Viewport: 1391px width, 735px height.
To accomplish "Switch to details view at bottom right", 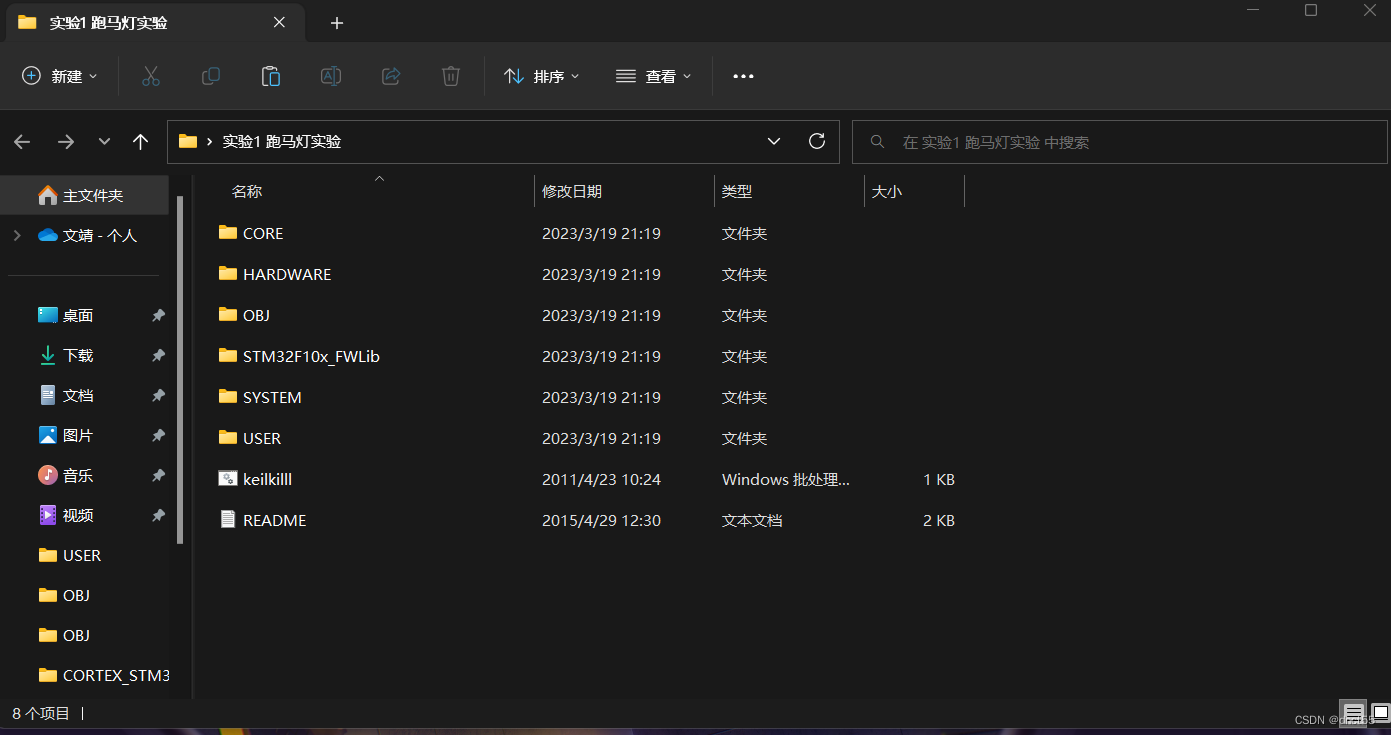I will [1354, 713].
